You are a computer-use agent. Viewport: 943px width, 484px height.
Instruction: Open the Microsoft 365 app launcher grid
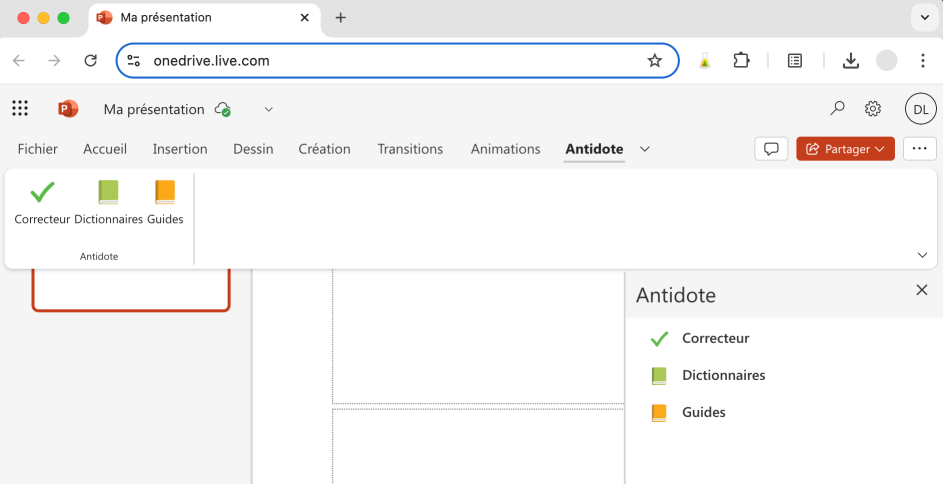tap(20, 109)
